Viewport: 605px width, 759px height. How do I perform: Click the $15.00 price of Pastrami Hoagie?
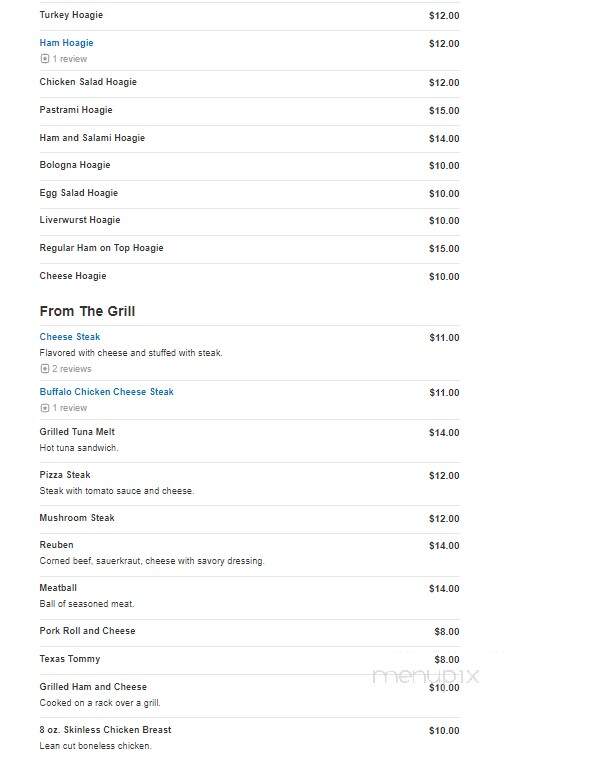click(x=444, y=111)
